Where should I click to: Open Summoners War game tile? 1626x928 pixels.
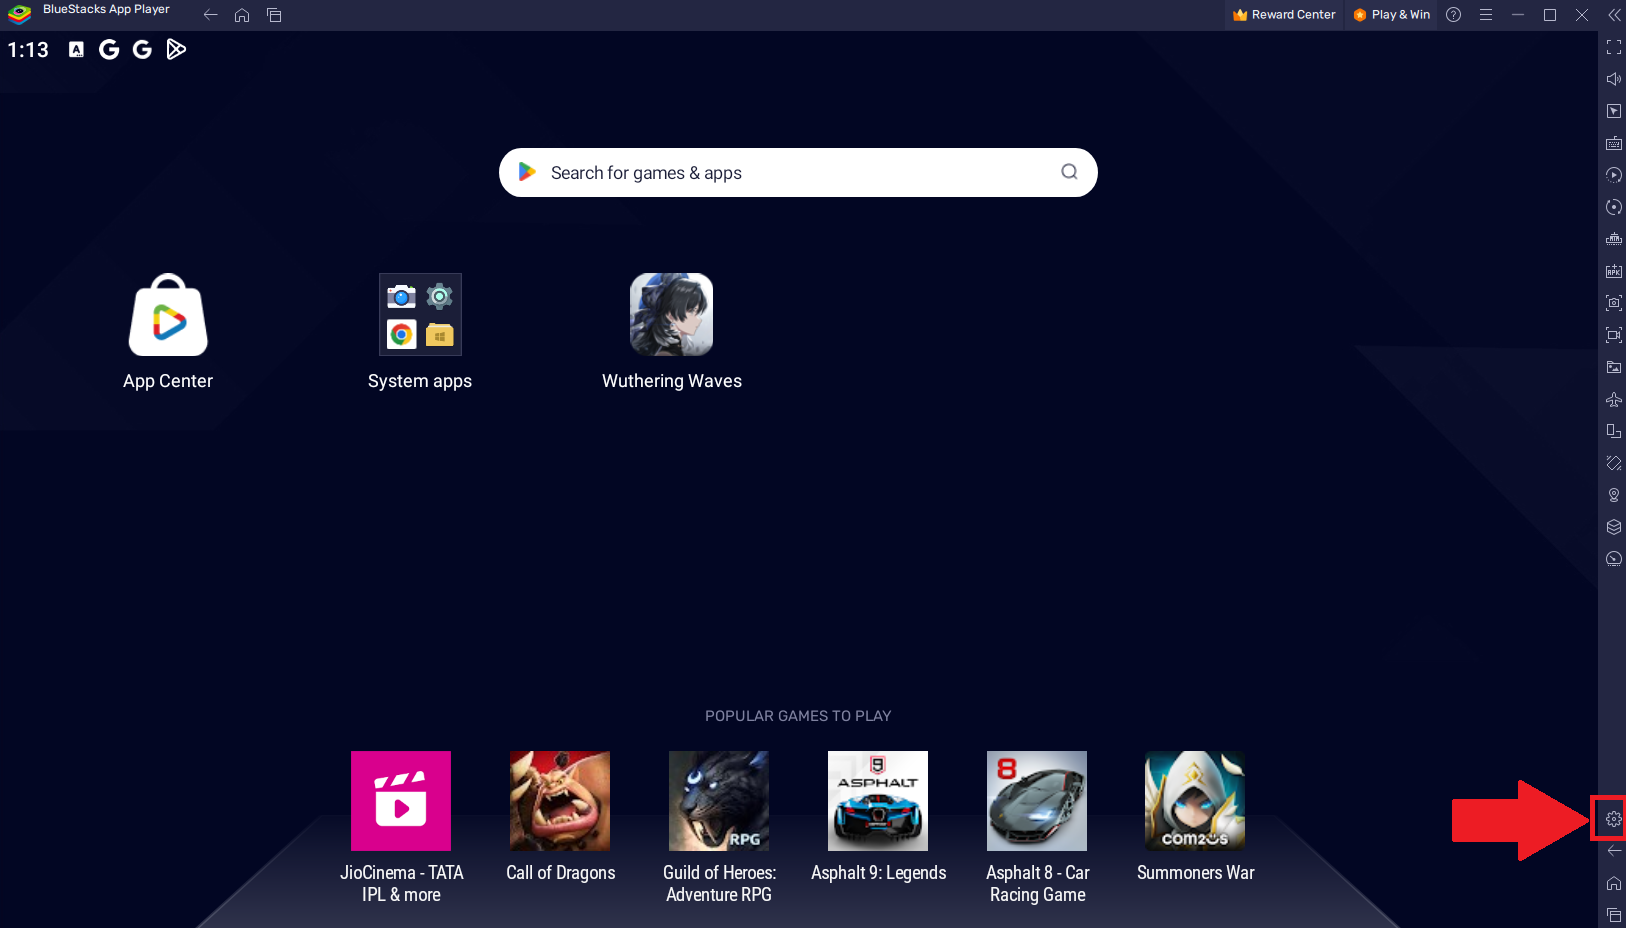(1195, 801)
